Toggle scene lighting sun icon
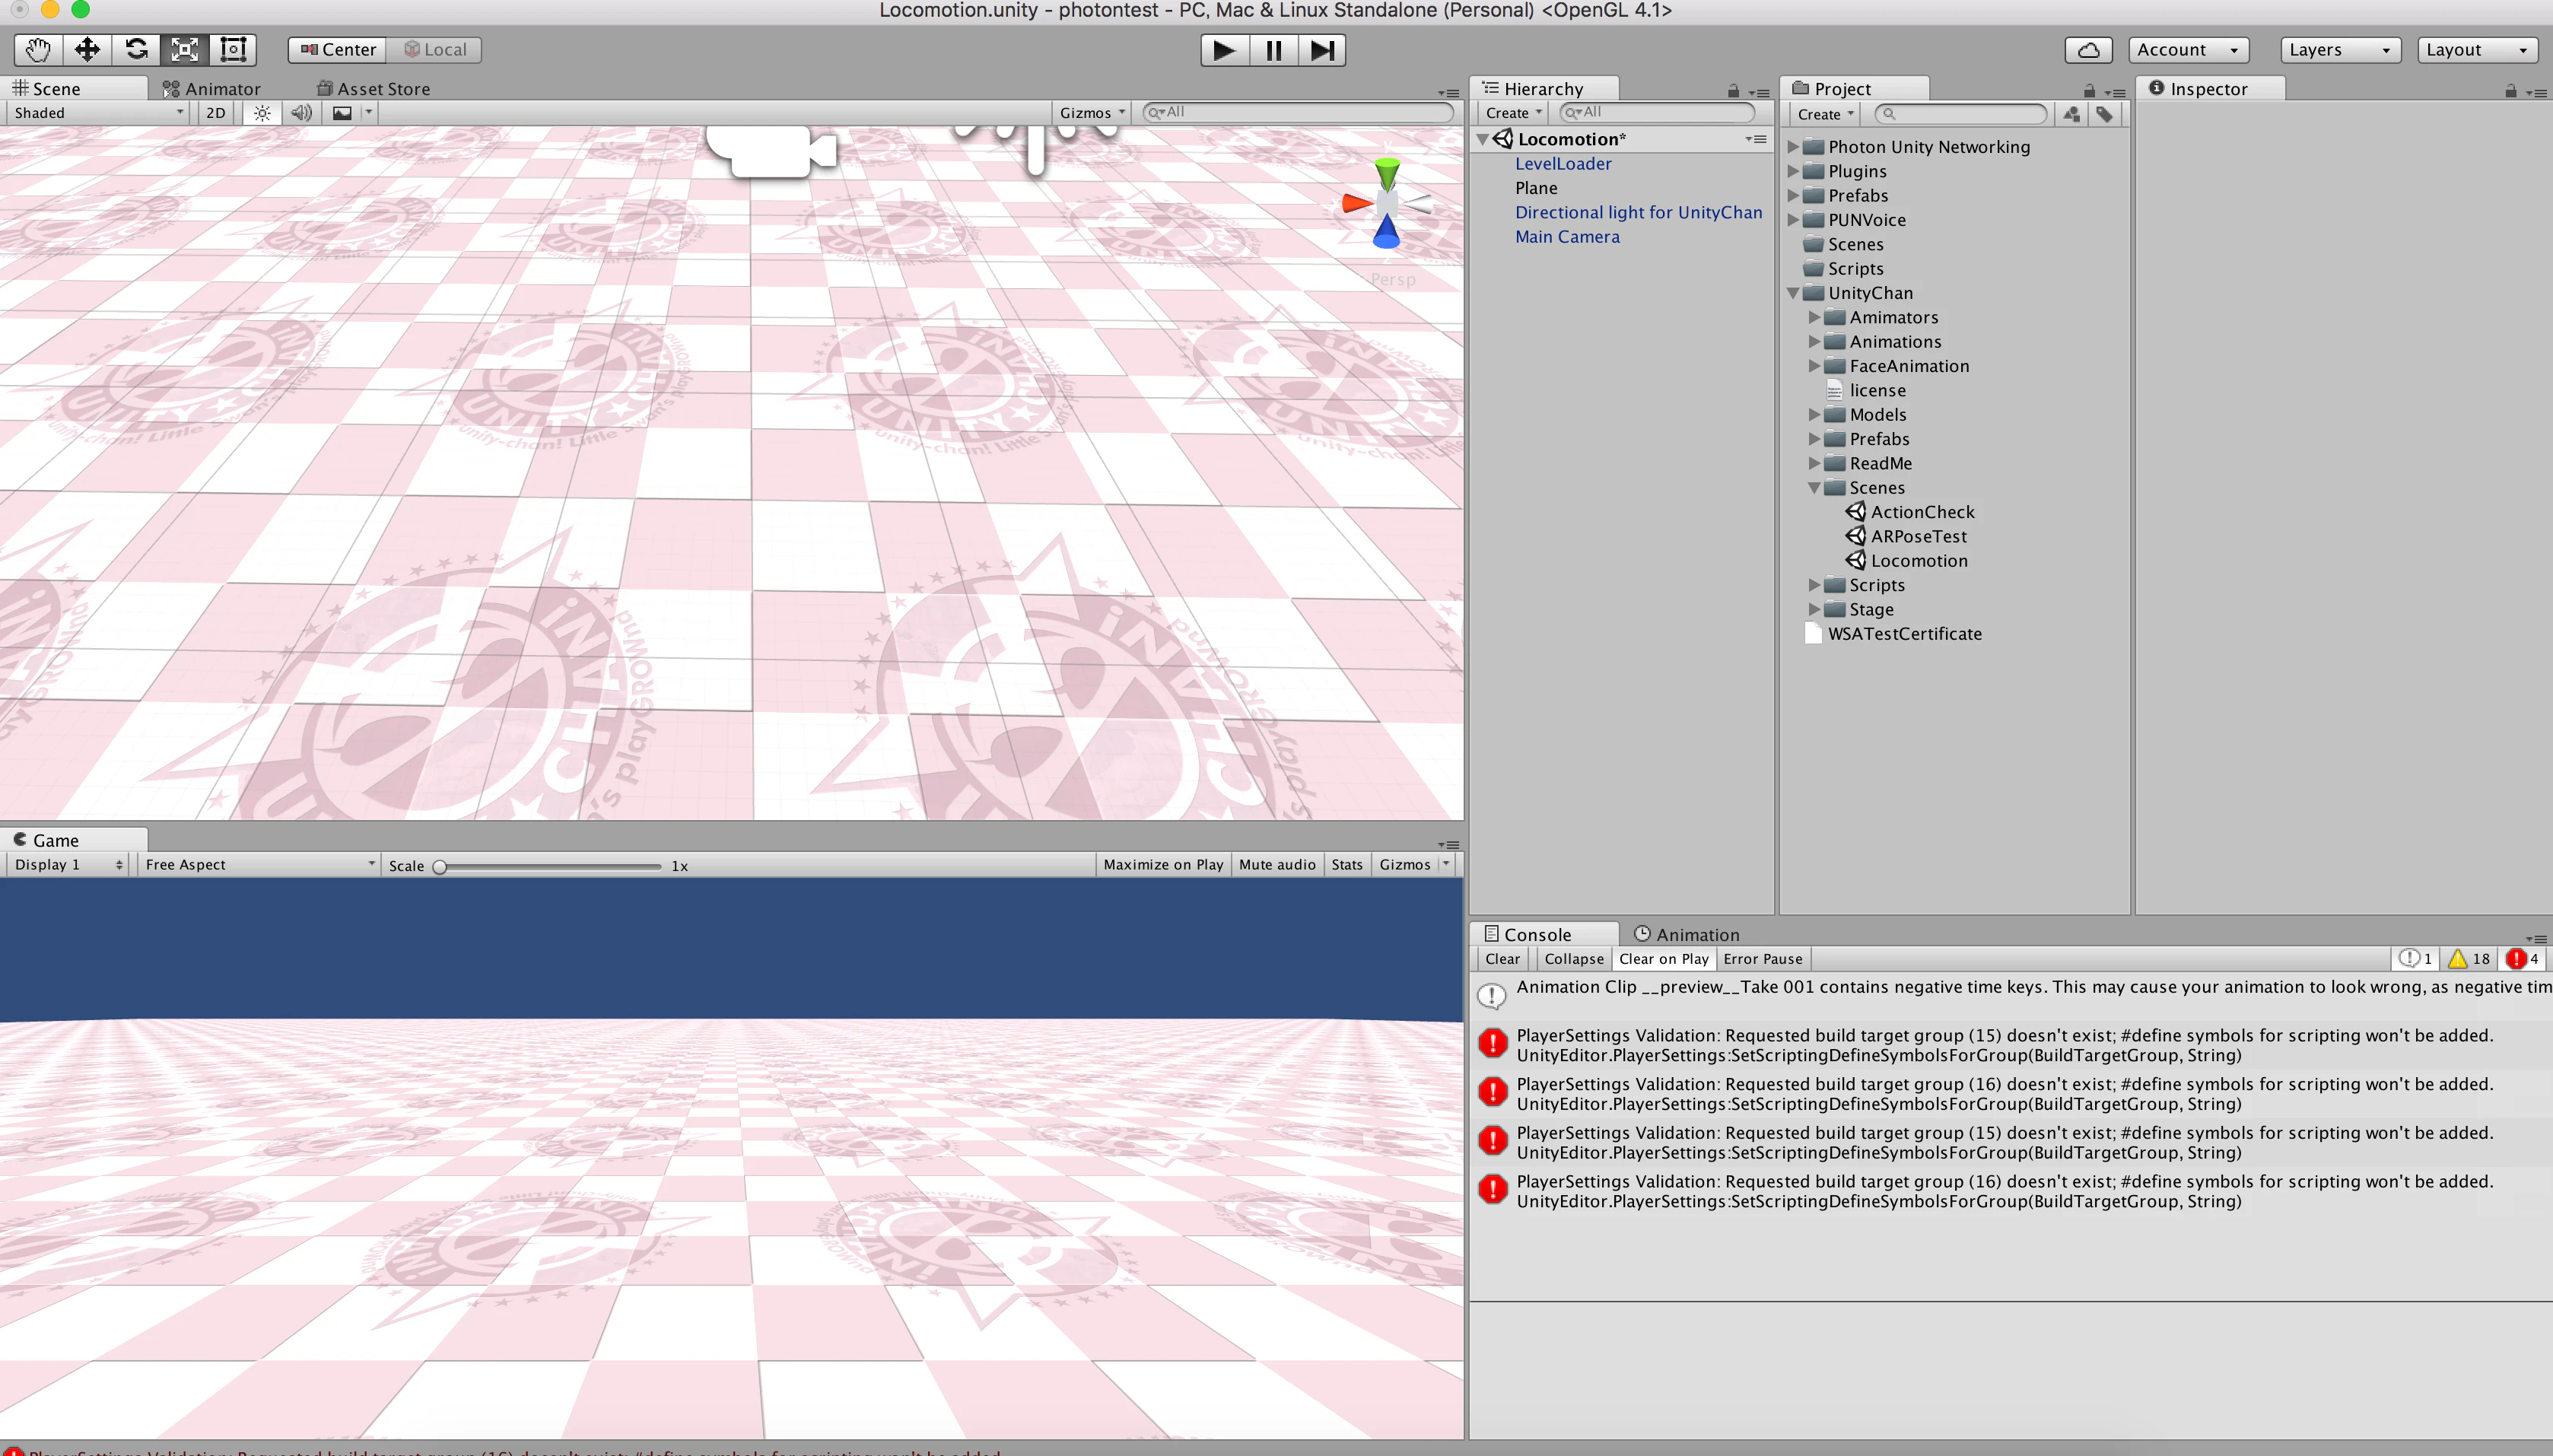 [x=262, y=113]
